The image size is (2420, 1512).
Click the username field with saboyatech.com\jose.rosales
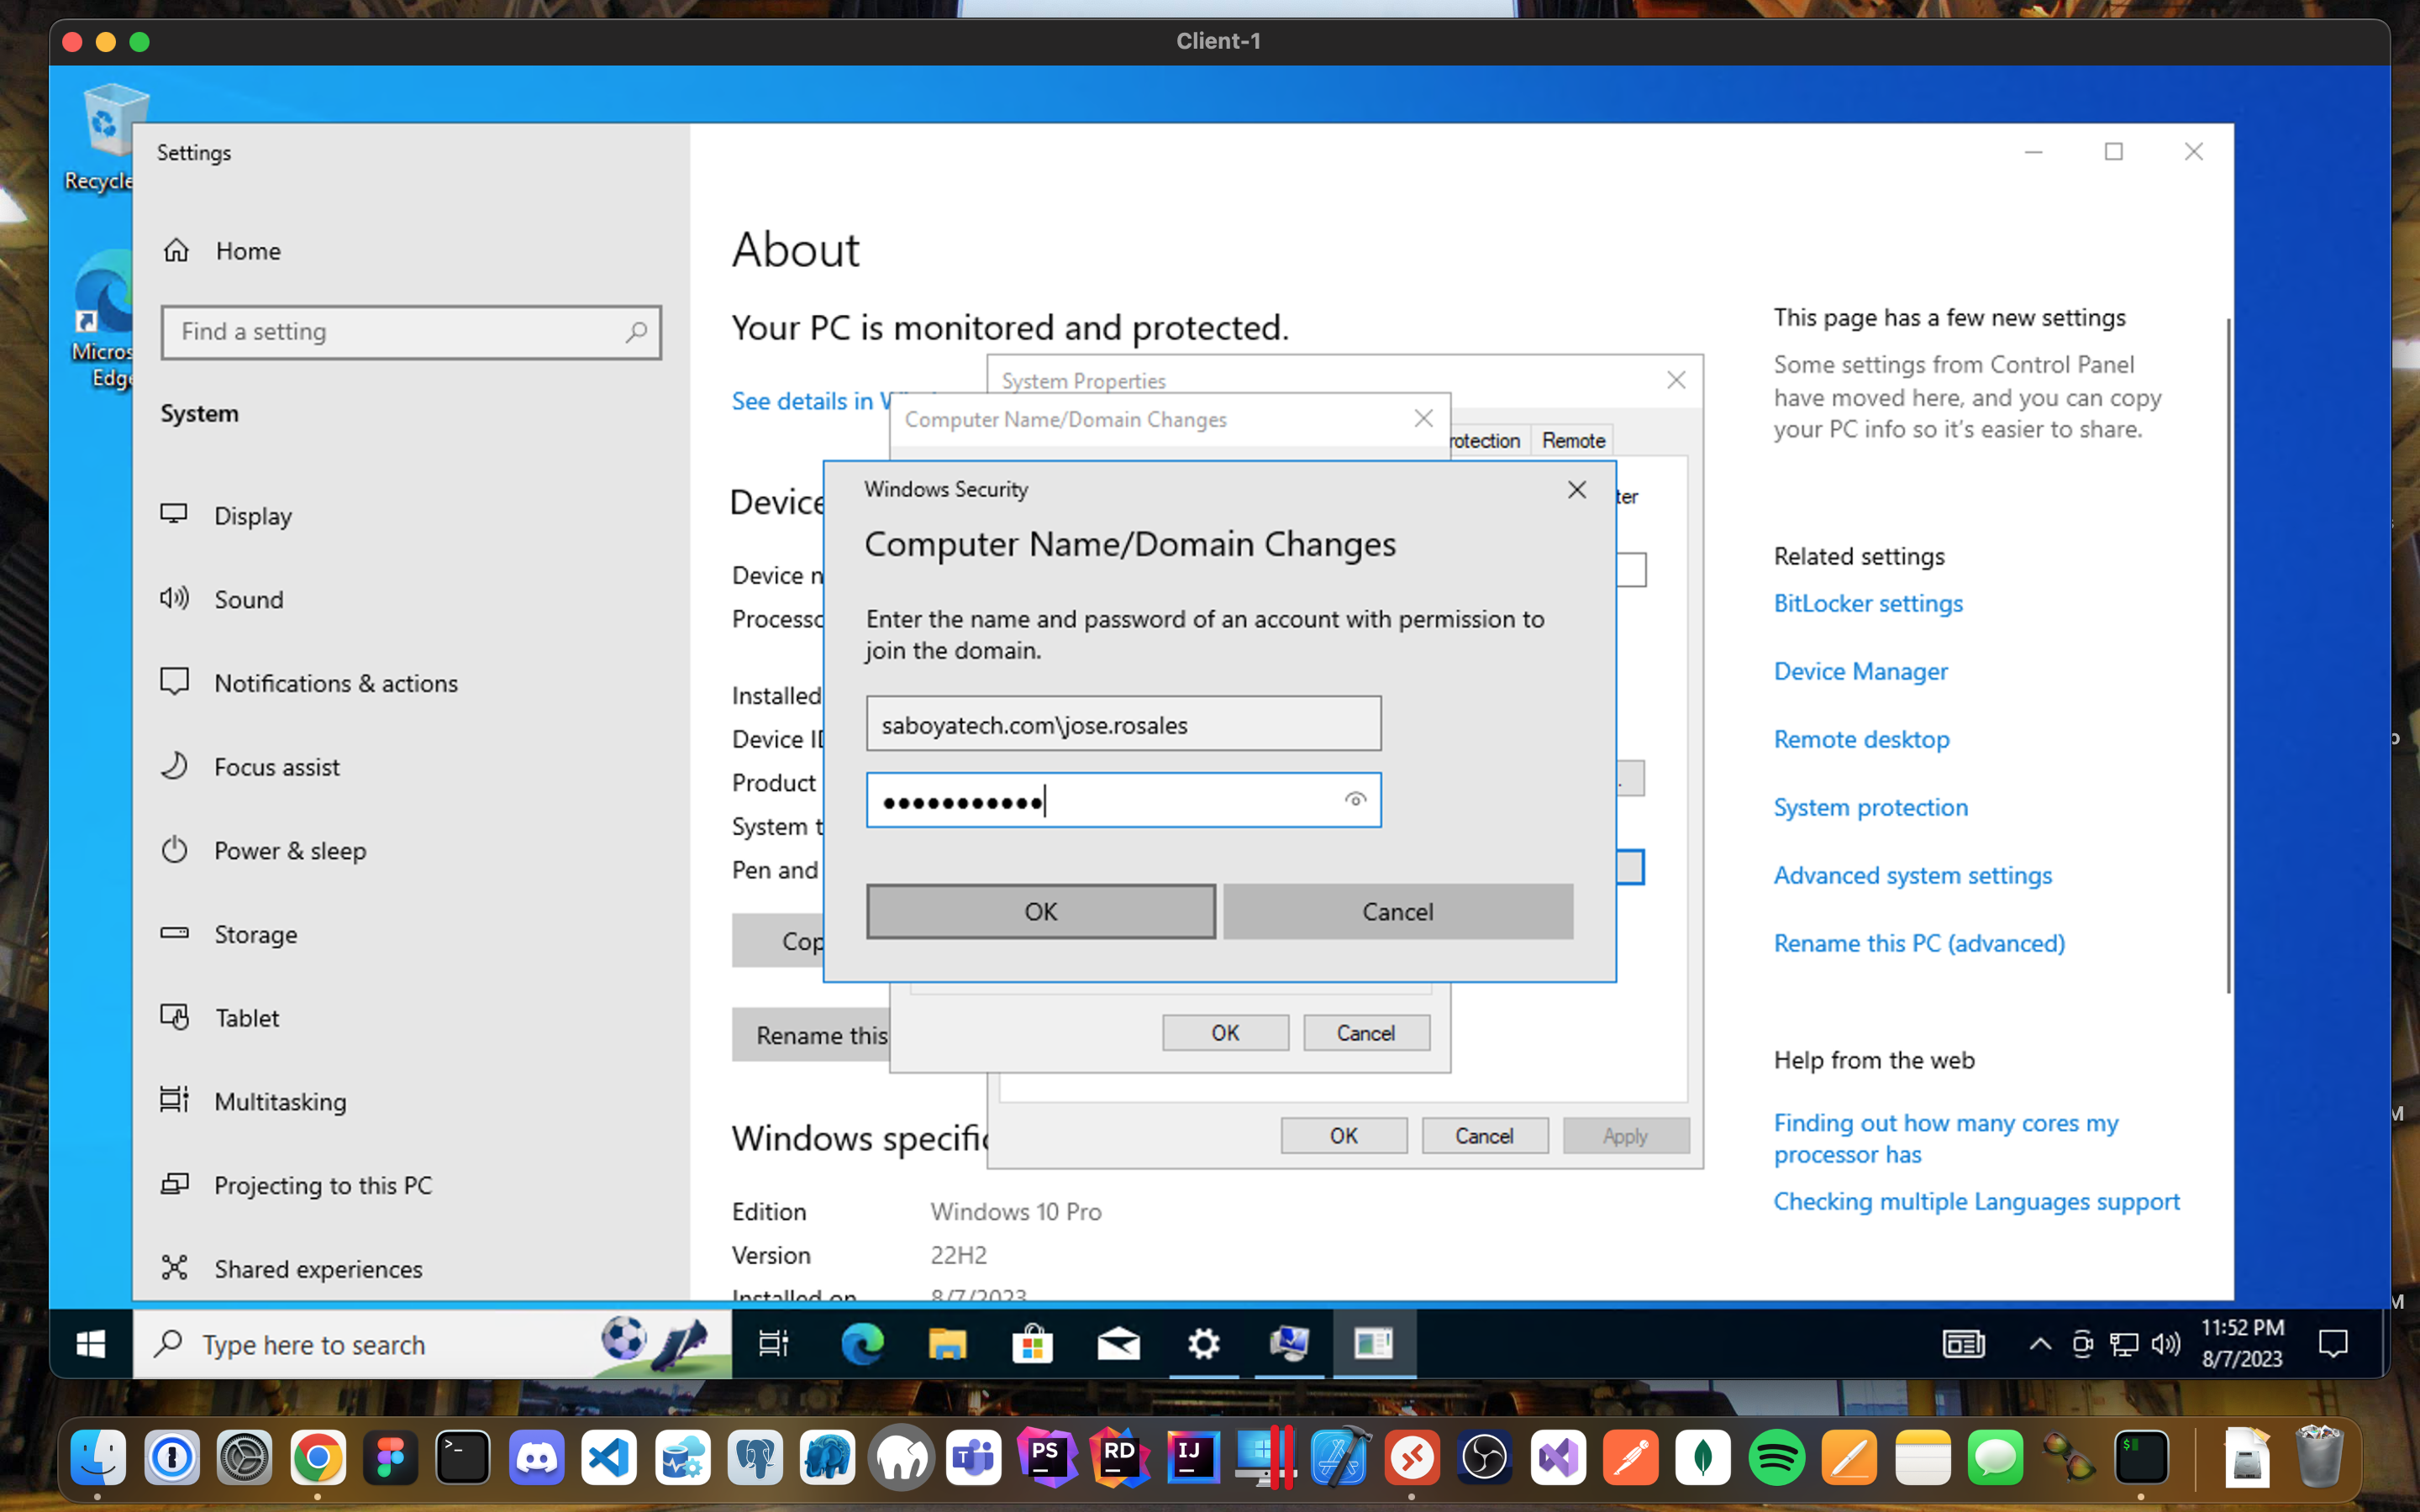1122,724
